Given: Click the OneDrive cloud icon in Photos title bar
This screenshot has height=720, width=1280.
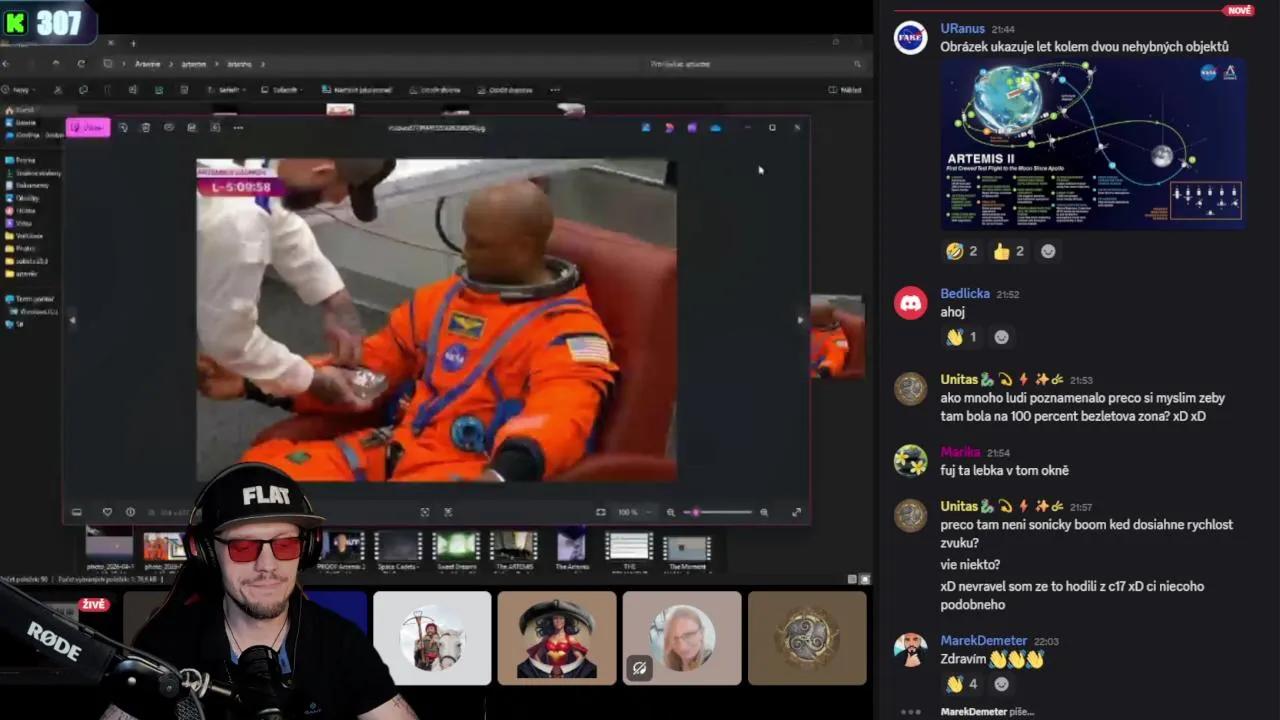Looking at the screenshot, I should tap(715, 127).
